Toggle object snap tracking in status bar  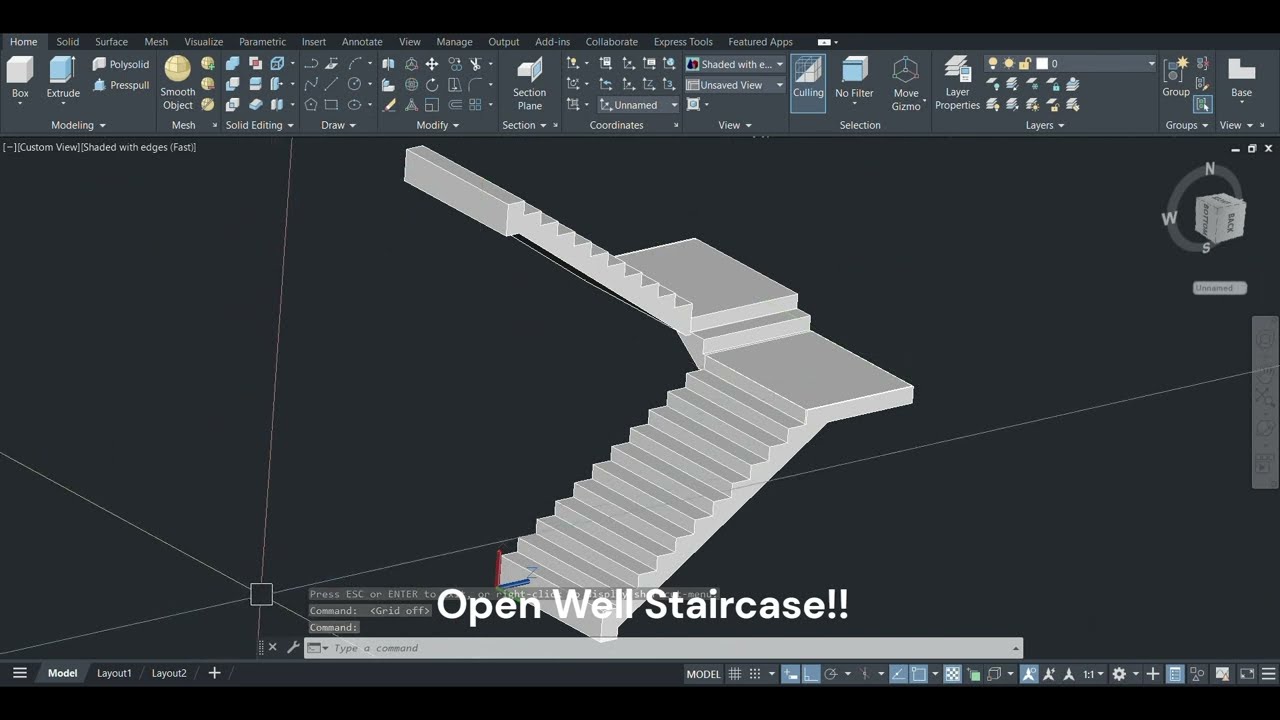pyautogui.click(x=900, y=674)
